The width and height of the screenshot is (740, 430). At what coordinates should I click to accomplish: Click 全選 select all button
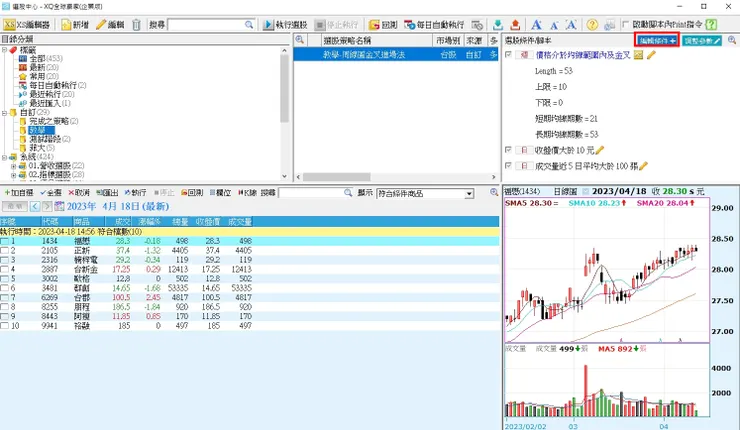(51, 193)
